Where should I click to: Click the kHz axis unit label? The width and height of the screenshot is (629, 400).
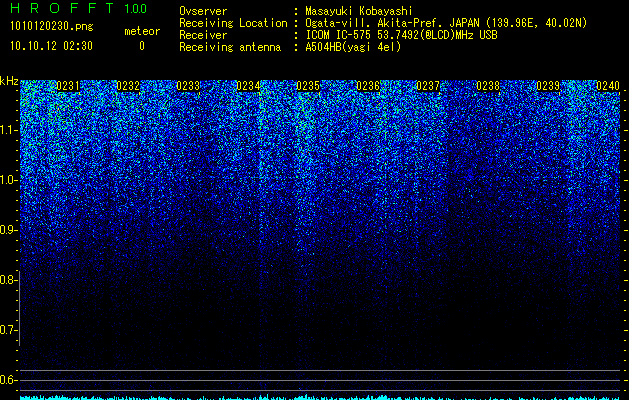click(x=9, y=81)
